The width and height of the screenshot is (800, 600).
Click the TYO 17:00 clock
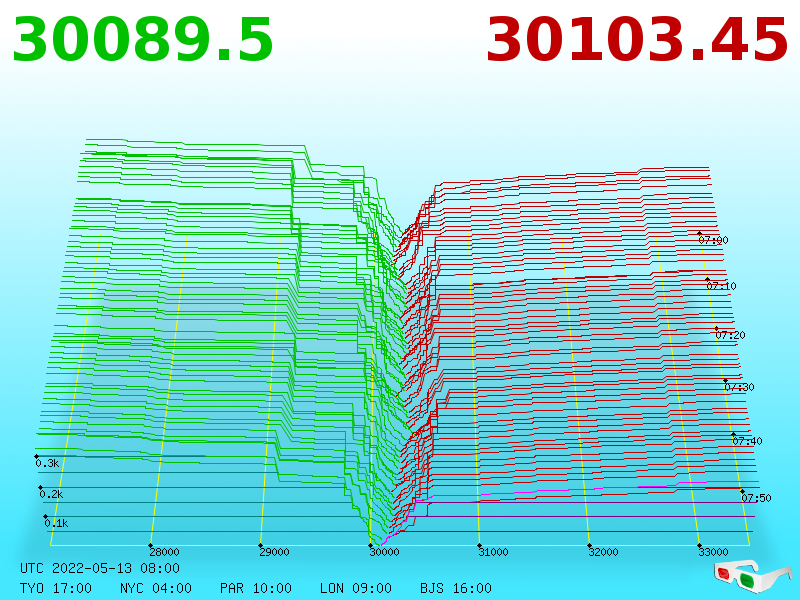pos(56,588)
